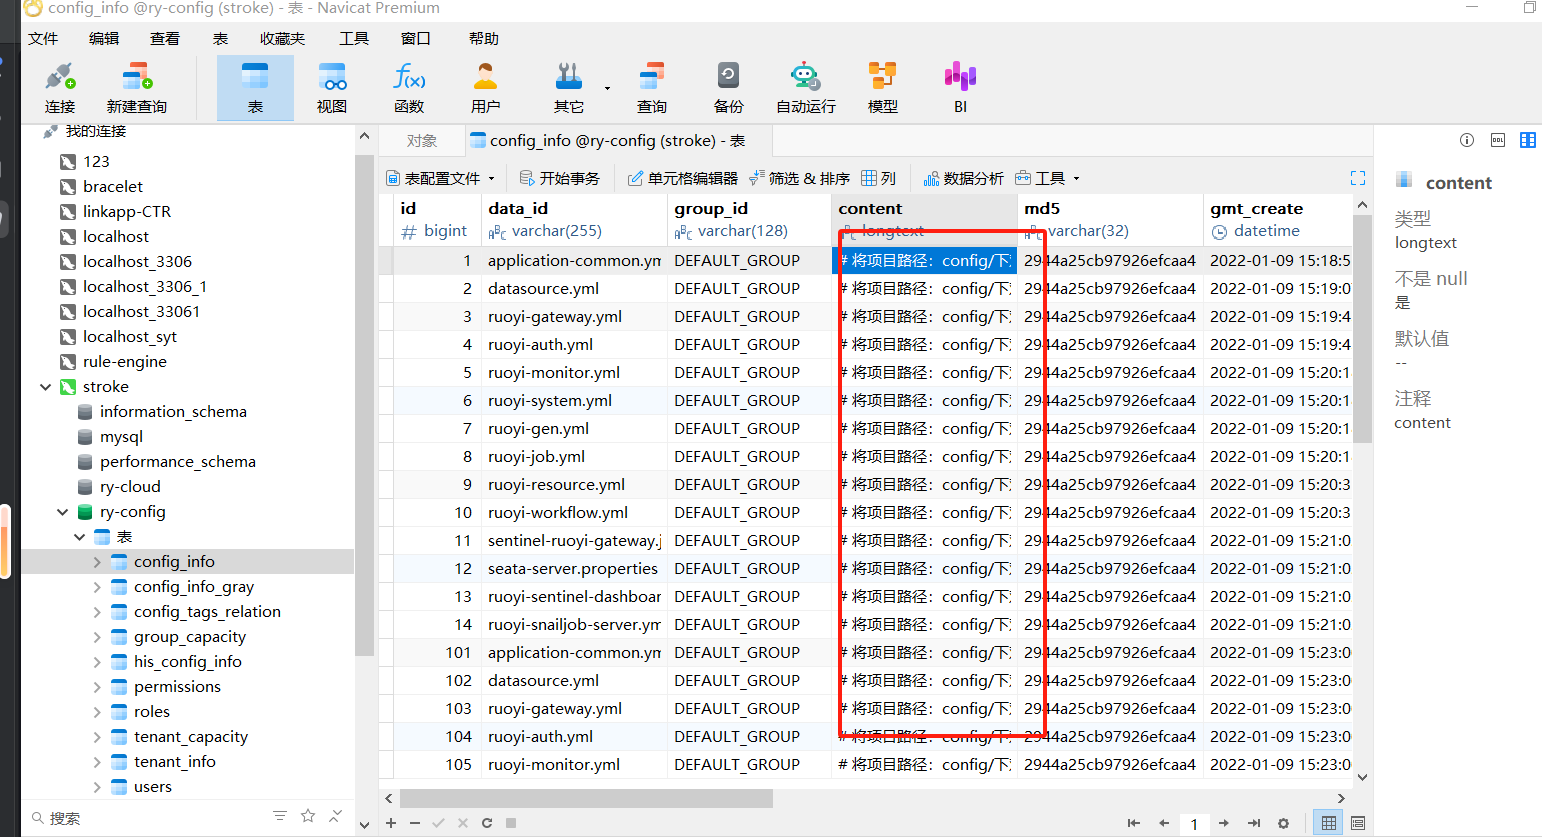Select the rule-engine connection
1542x837 pixels.
click(125, 362)
